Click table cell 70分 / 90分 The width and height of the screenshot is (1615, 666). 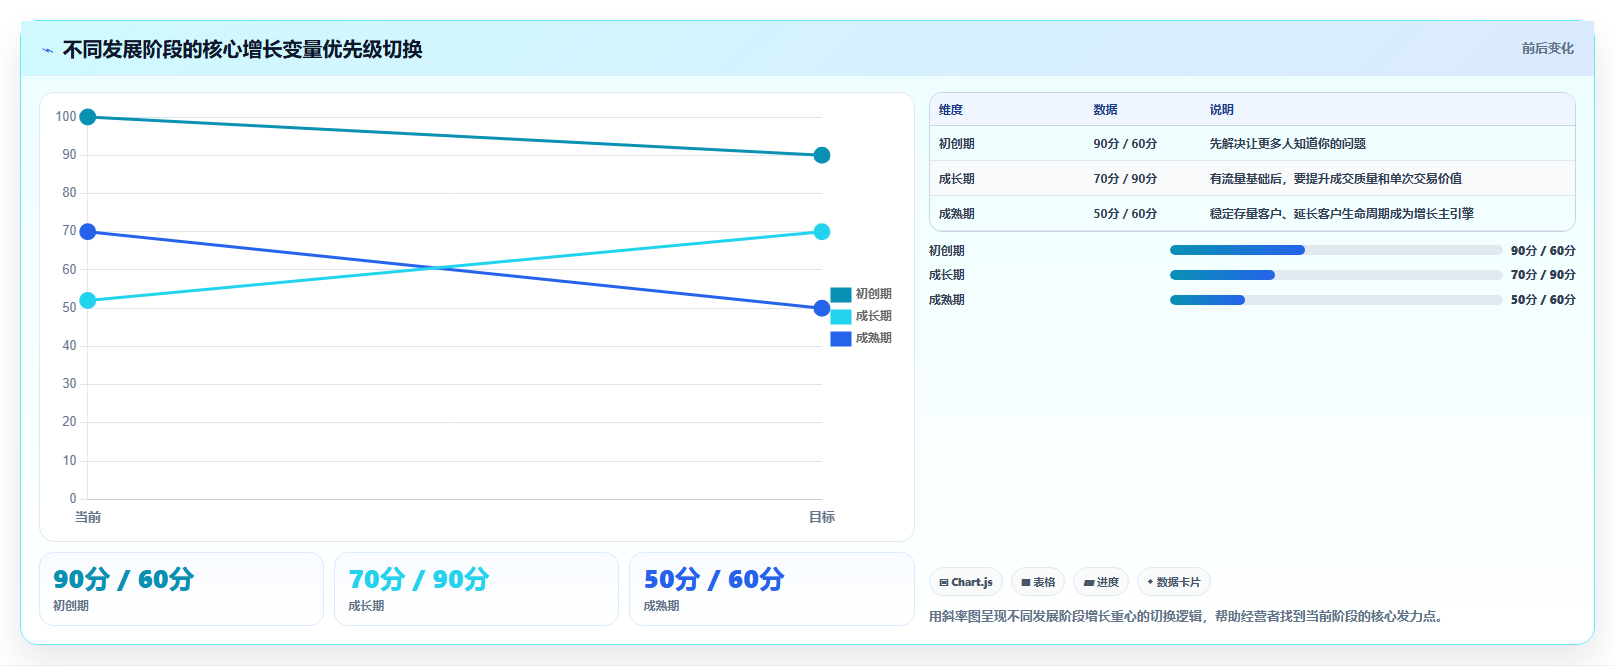click(1125, 179)
